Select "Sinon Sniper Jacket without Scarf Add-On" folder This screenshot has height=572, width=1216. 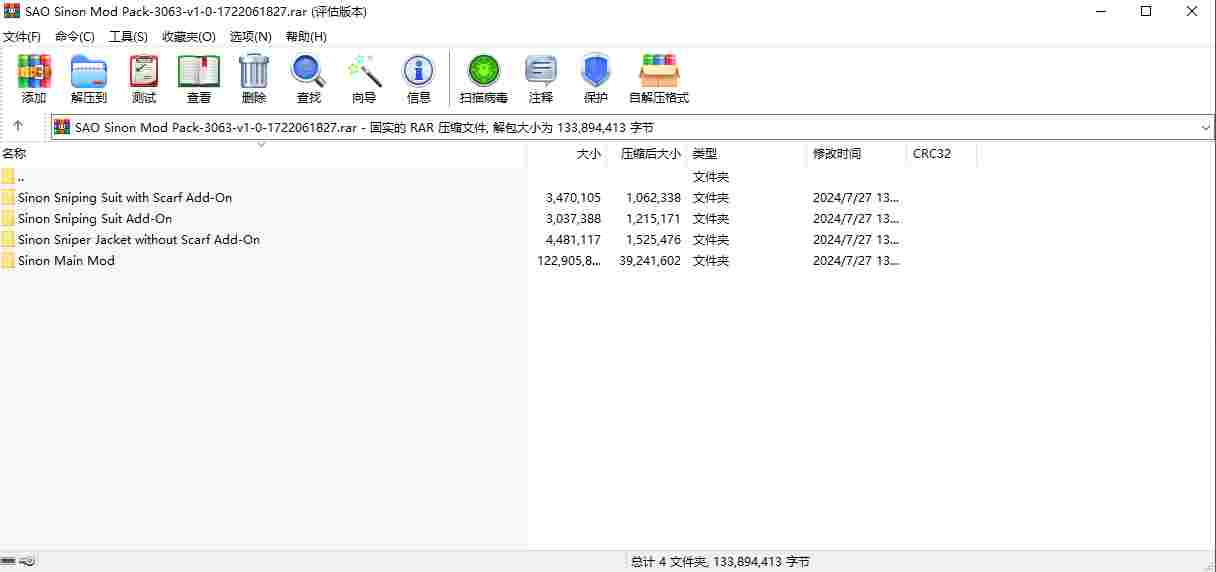click(139, 240)
